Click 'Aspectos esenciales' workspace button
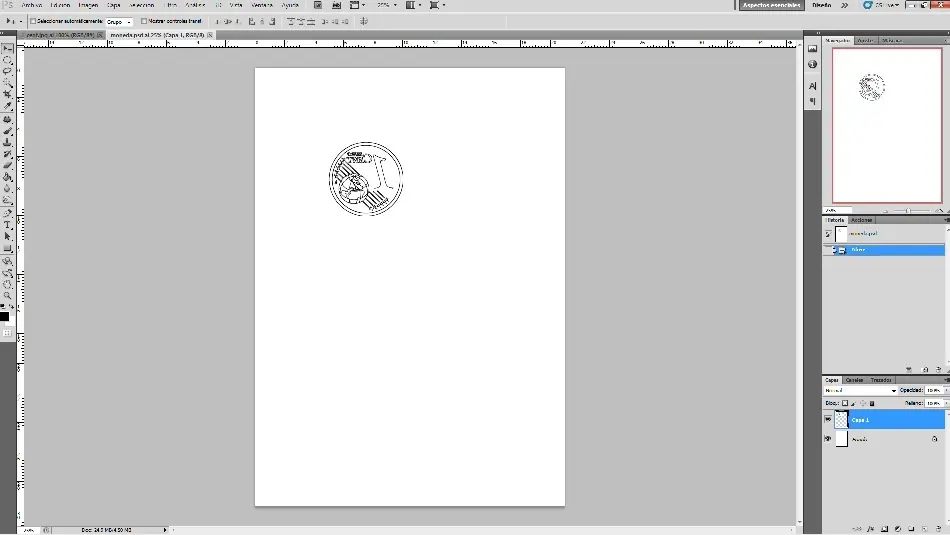The height and width of the screenshot is (535, 950). [771, 5]
